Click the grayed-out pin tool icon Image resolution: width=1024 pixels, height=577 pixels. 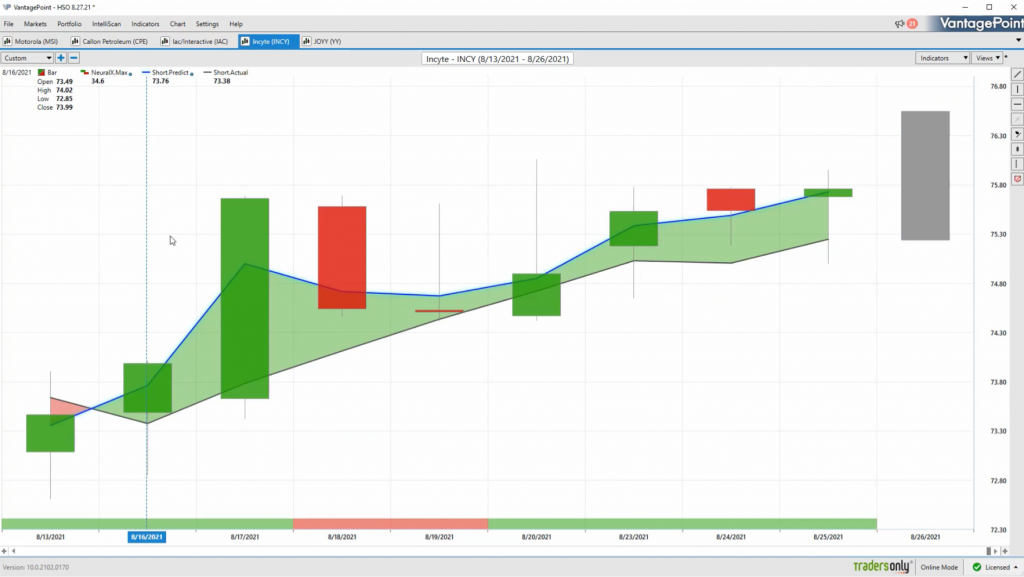point(1017,119)
